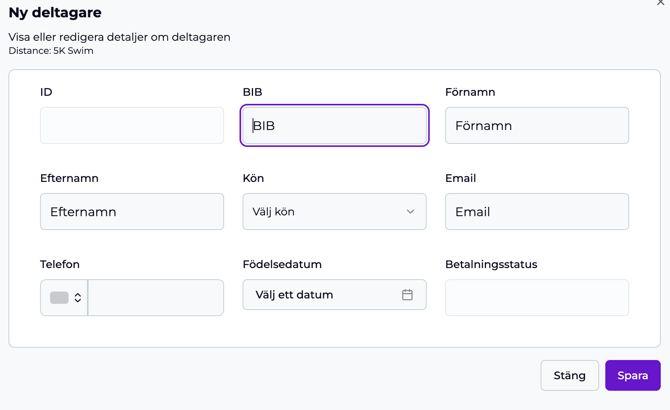Focus the Email input field

pos(536,212)
